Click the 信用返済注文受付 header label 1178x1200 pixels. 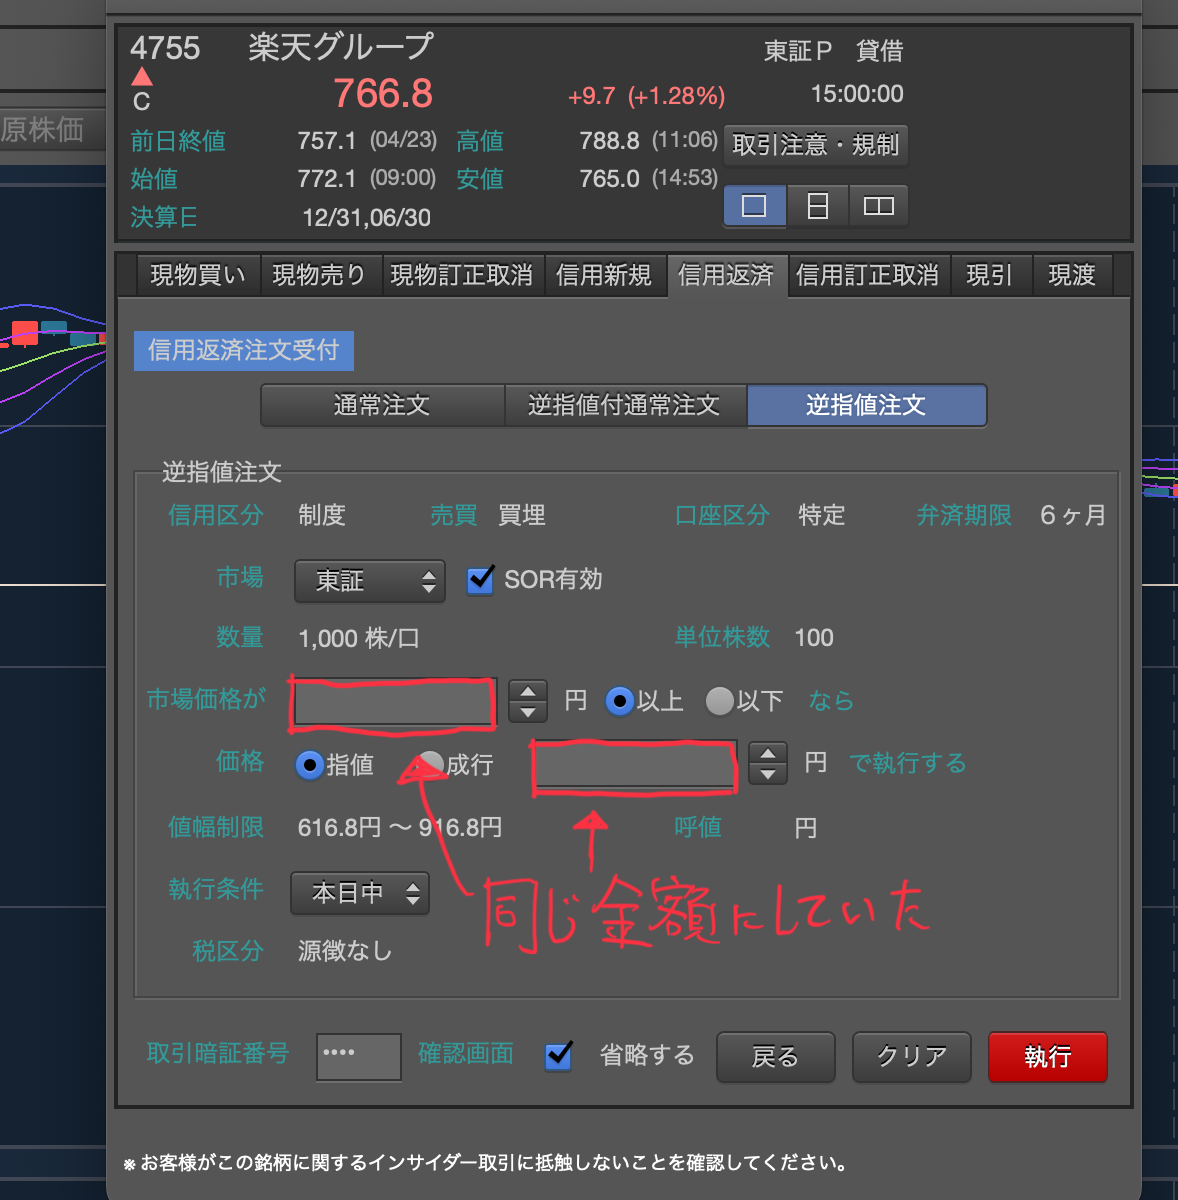[244, 350]
